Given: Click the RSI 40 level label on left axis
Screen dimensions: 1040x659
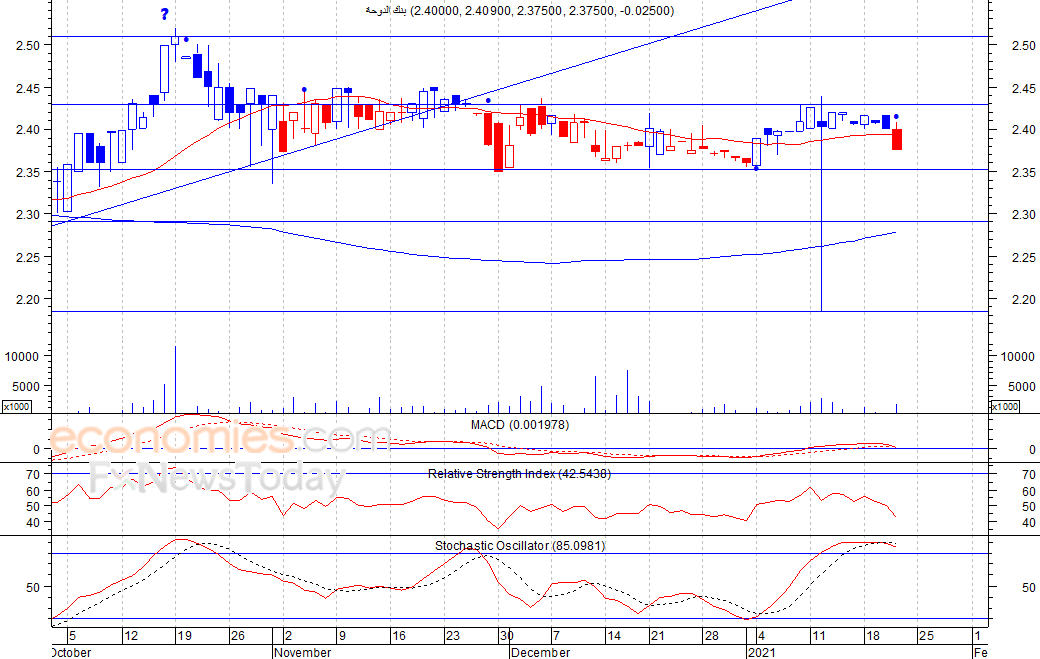Looking at the screenshot, I should [x=33, y=522].
